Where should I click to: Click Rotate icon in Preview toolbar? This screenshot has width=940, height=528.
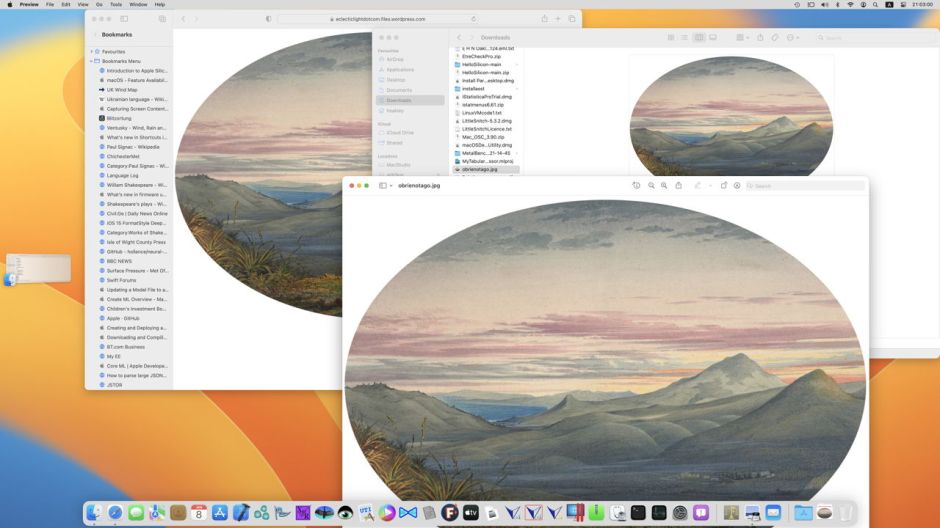click(723, 186)
